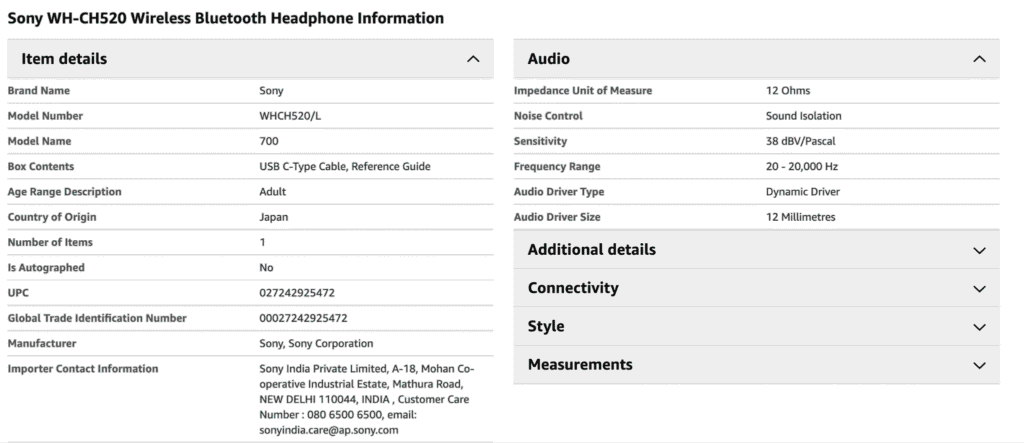1024x443 pixels.
Task: Select the Brand Name label
Action: [39, 91]
